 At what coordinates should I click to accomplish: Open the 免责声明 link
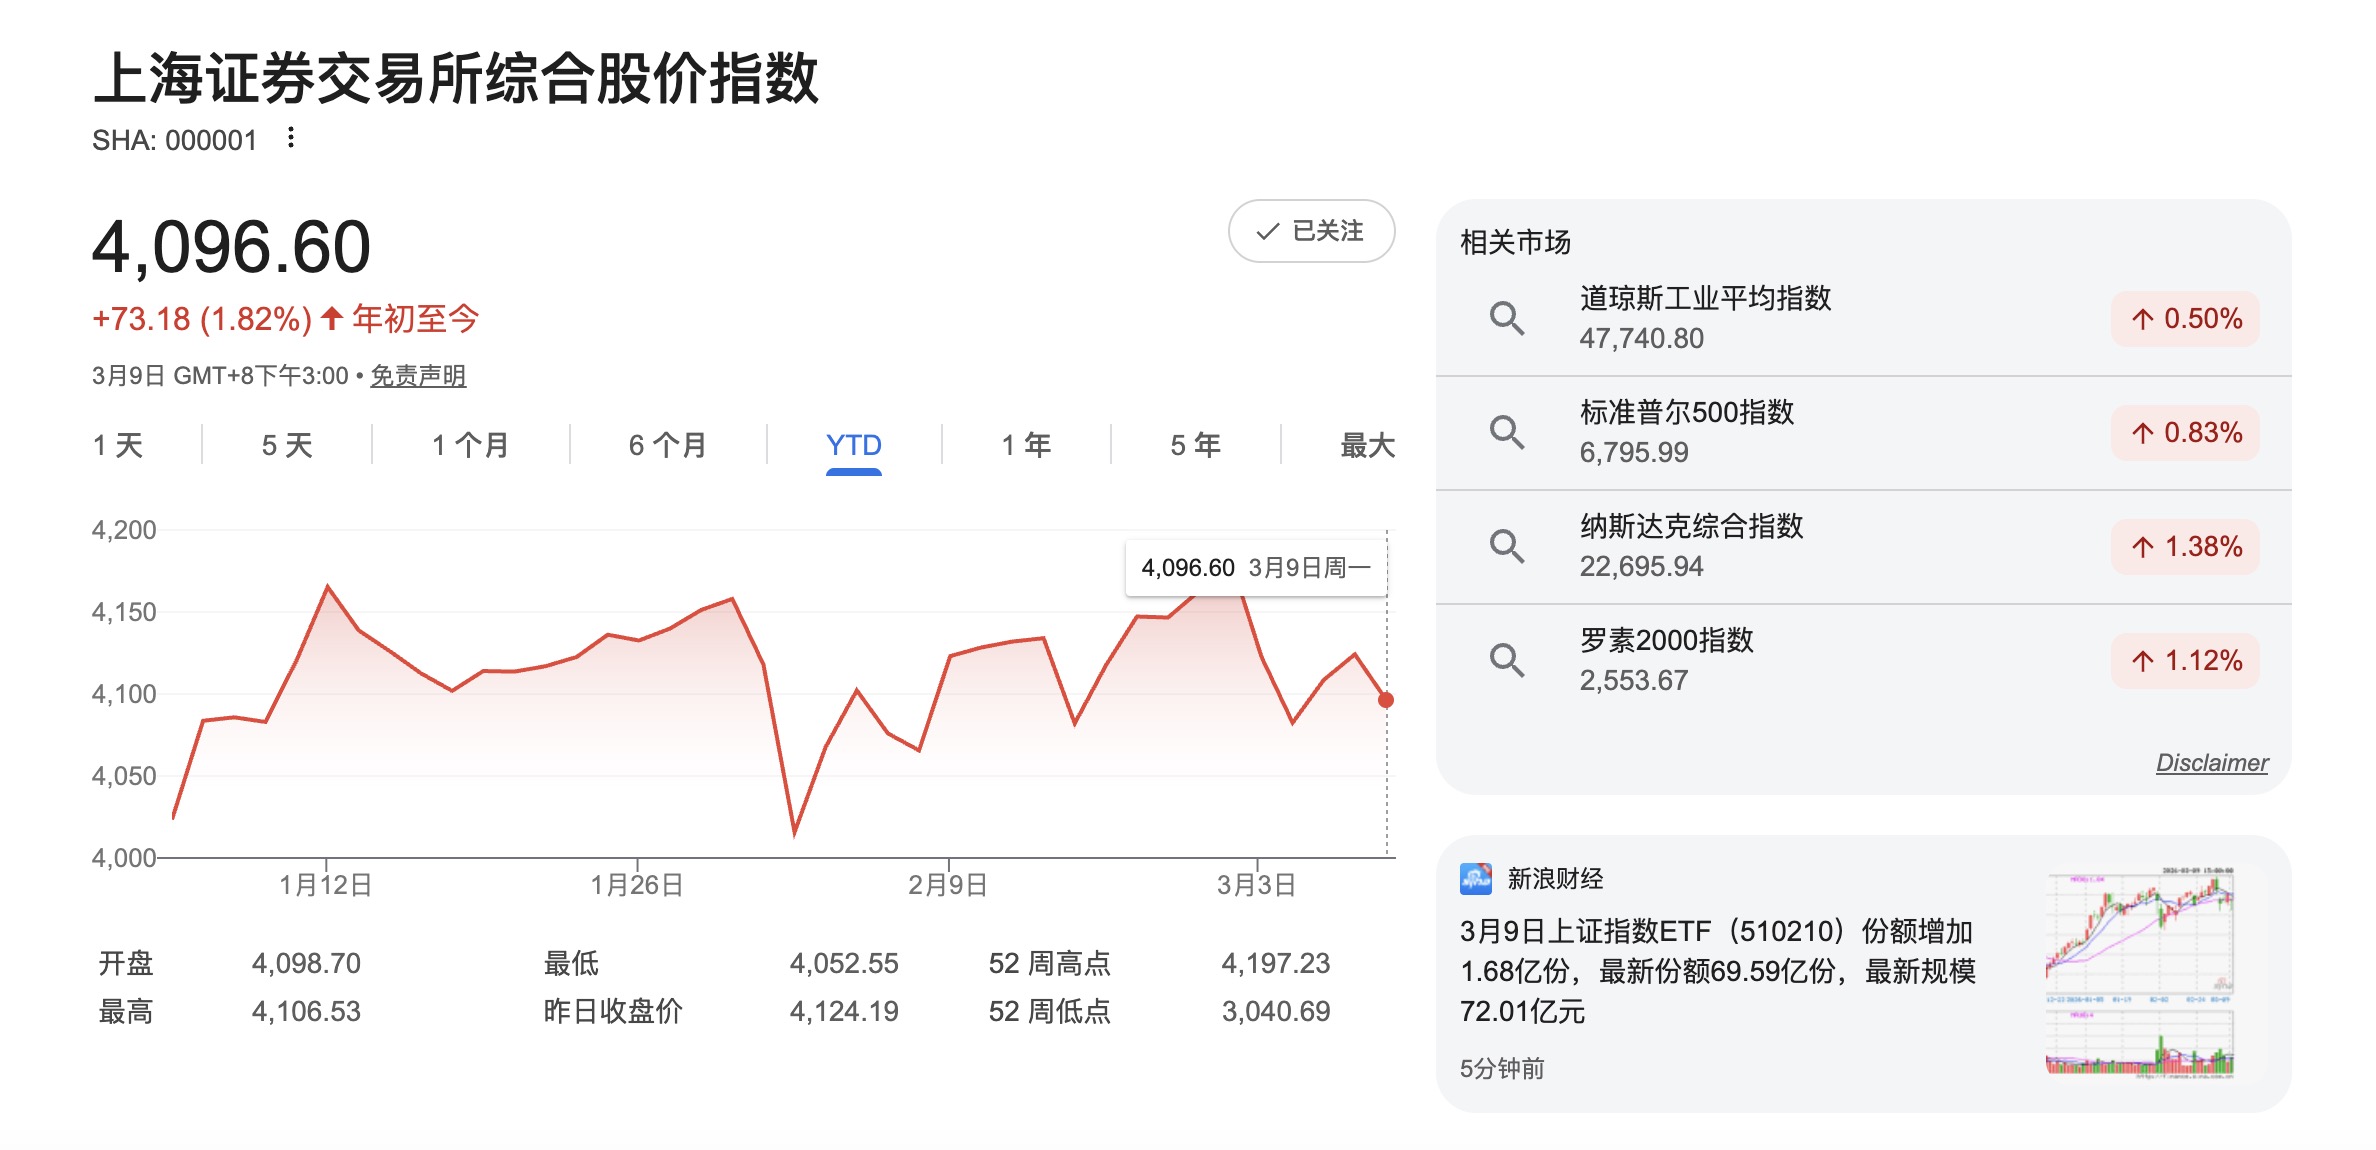point(417,377)
